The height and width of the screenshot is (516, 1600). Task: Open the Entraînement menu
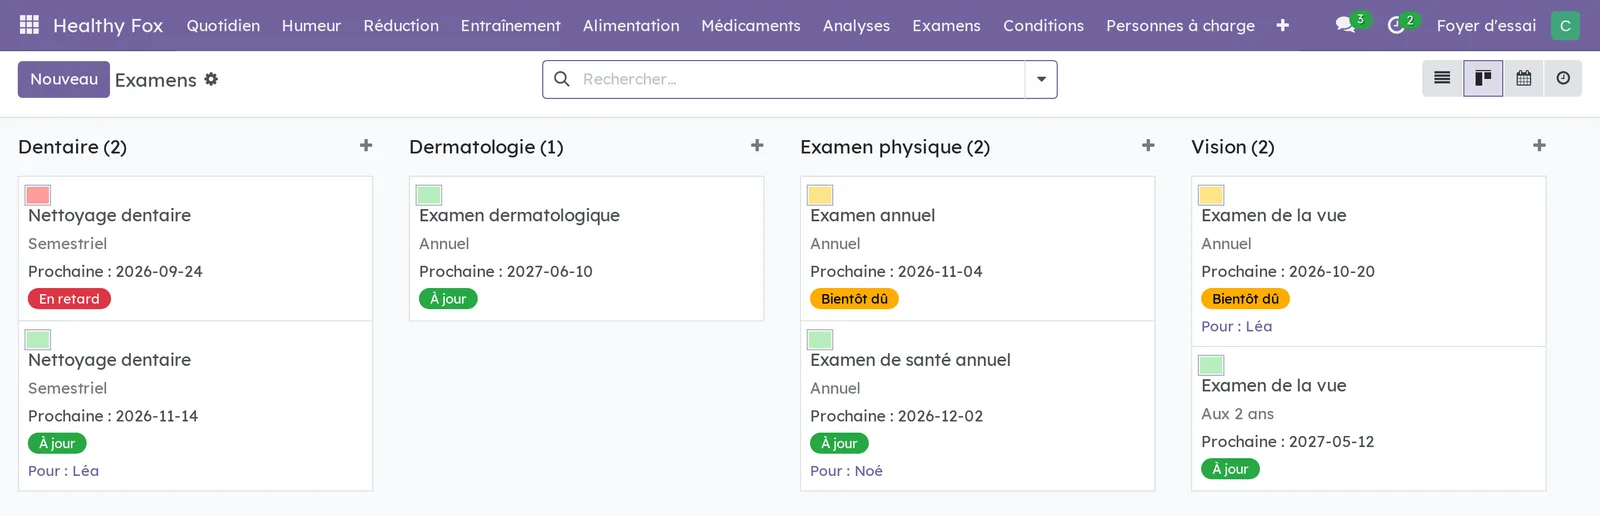(510, 25)
